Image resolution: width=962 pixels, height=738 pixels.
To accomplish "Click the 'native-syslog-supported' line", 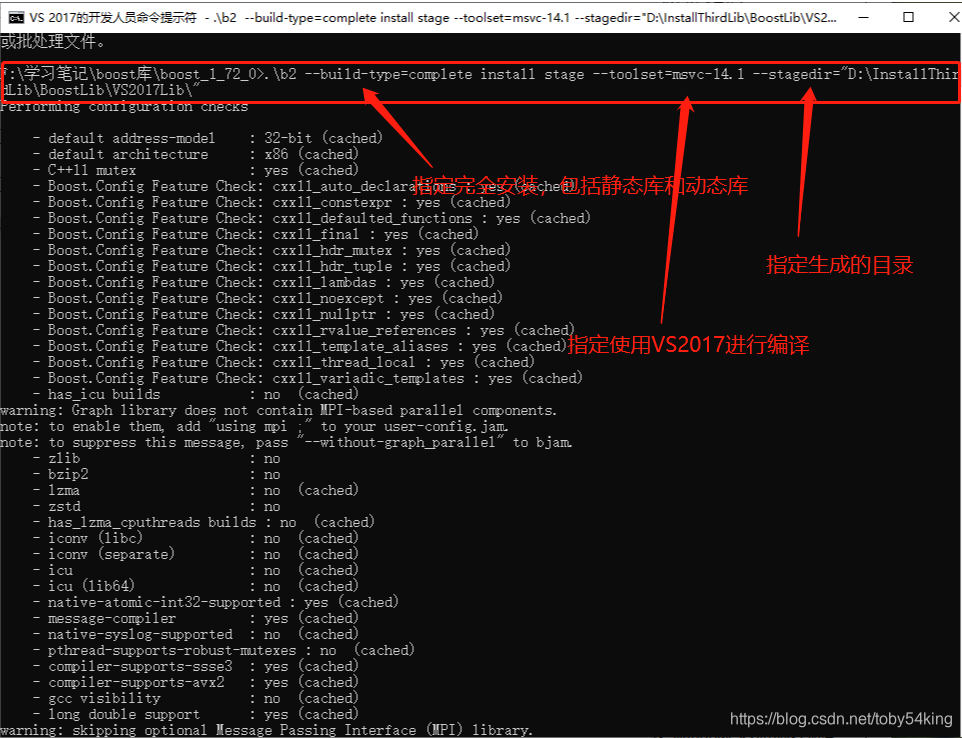I will click(x=196, y=634).
